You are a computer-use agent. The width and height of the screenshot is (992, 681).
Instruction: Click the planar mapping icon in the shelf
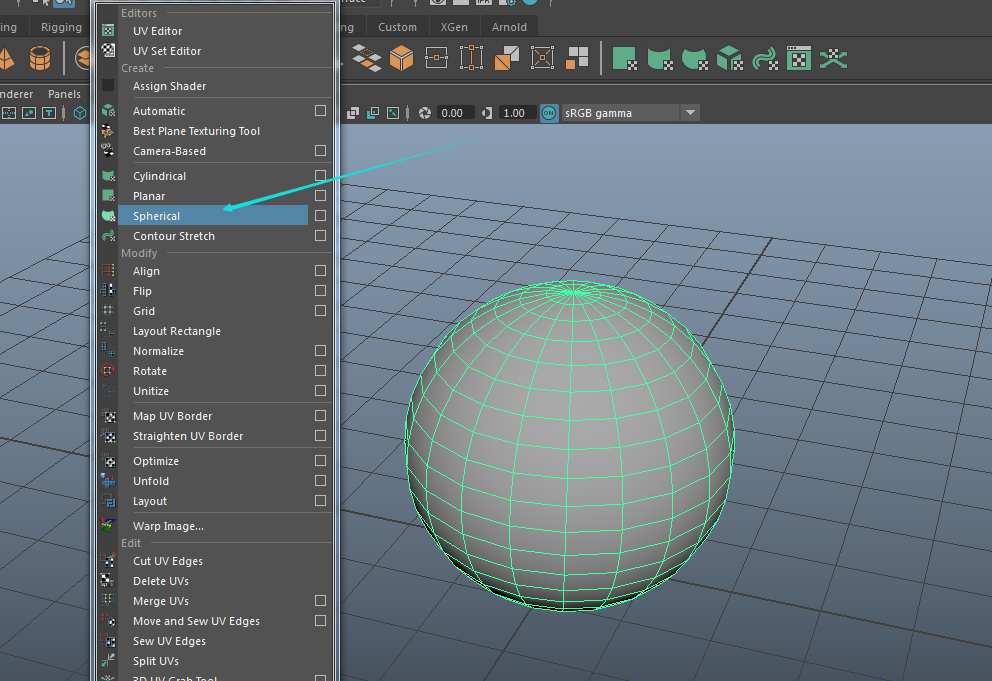coord(625,59)
